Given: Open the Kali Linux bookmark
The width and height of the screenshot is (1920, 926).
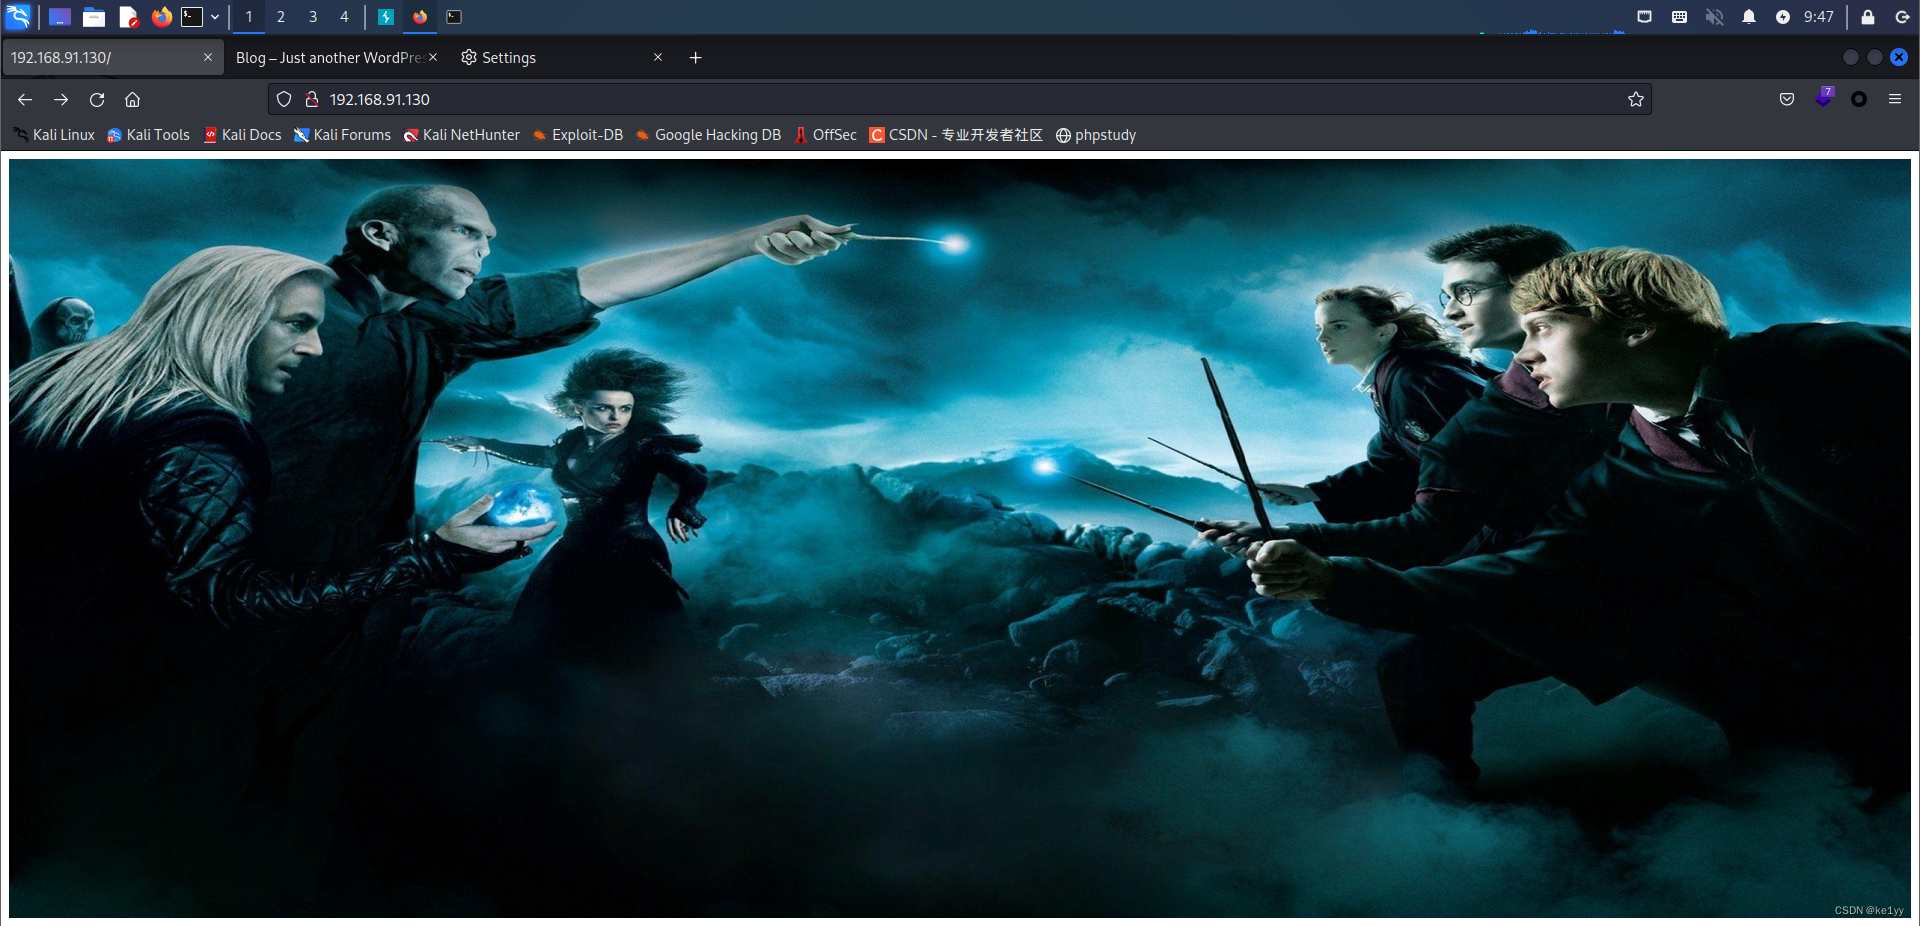Looking at the screenshot, I should 54,135.
